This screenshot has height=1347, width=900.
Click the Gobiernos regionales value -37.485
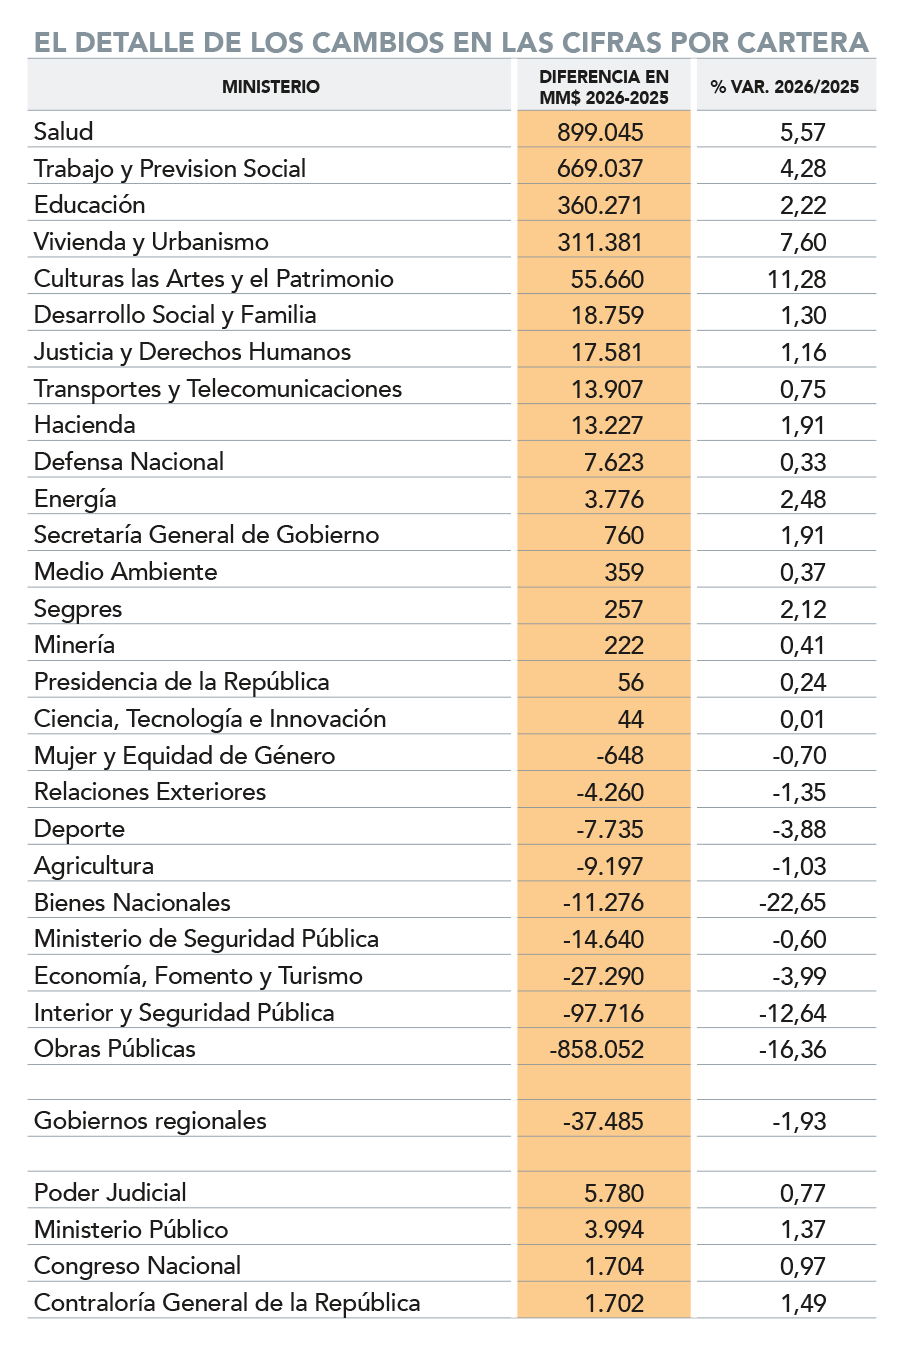603,1121
